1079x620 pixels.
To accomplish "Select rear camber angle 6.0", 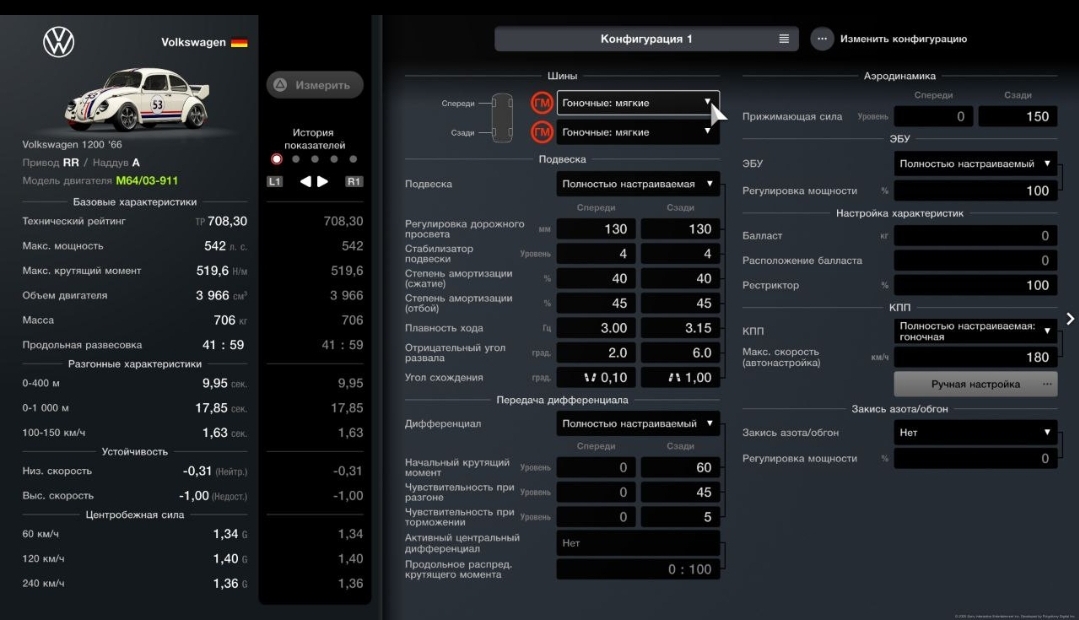I will [681, 353].
